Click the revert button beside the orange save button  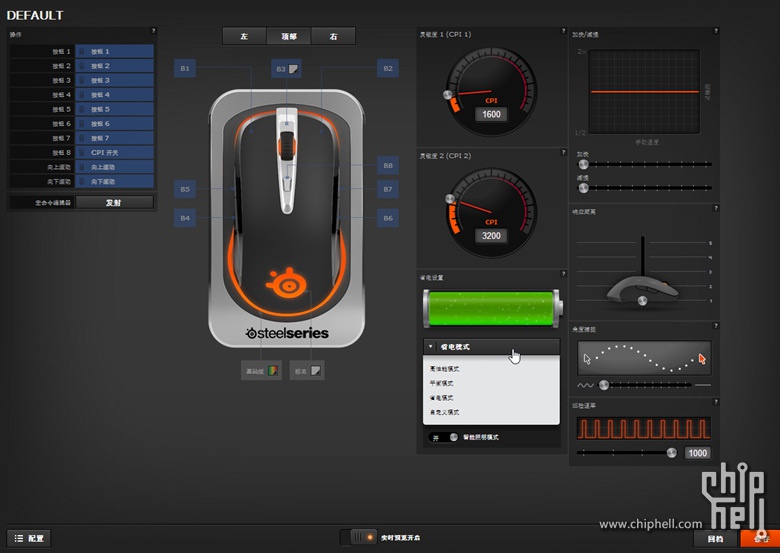[x=715, y=539]
